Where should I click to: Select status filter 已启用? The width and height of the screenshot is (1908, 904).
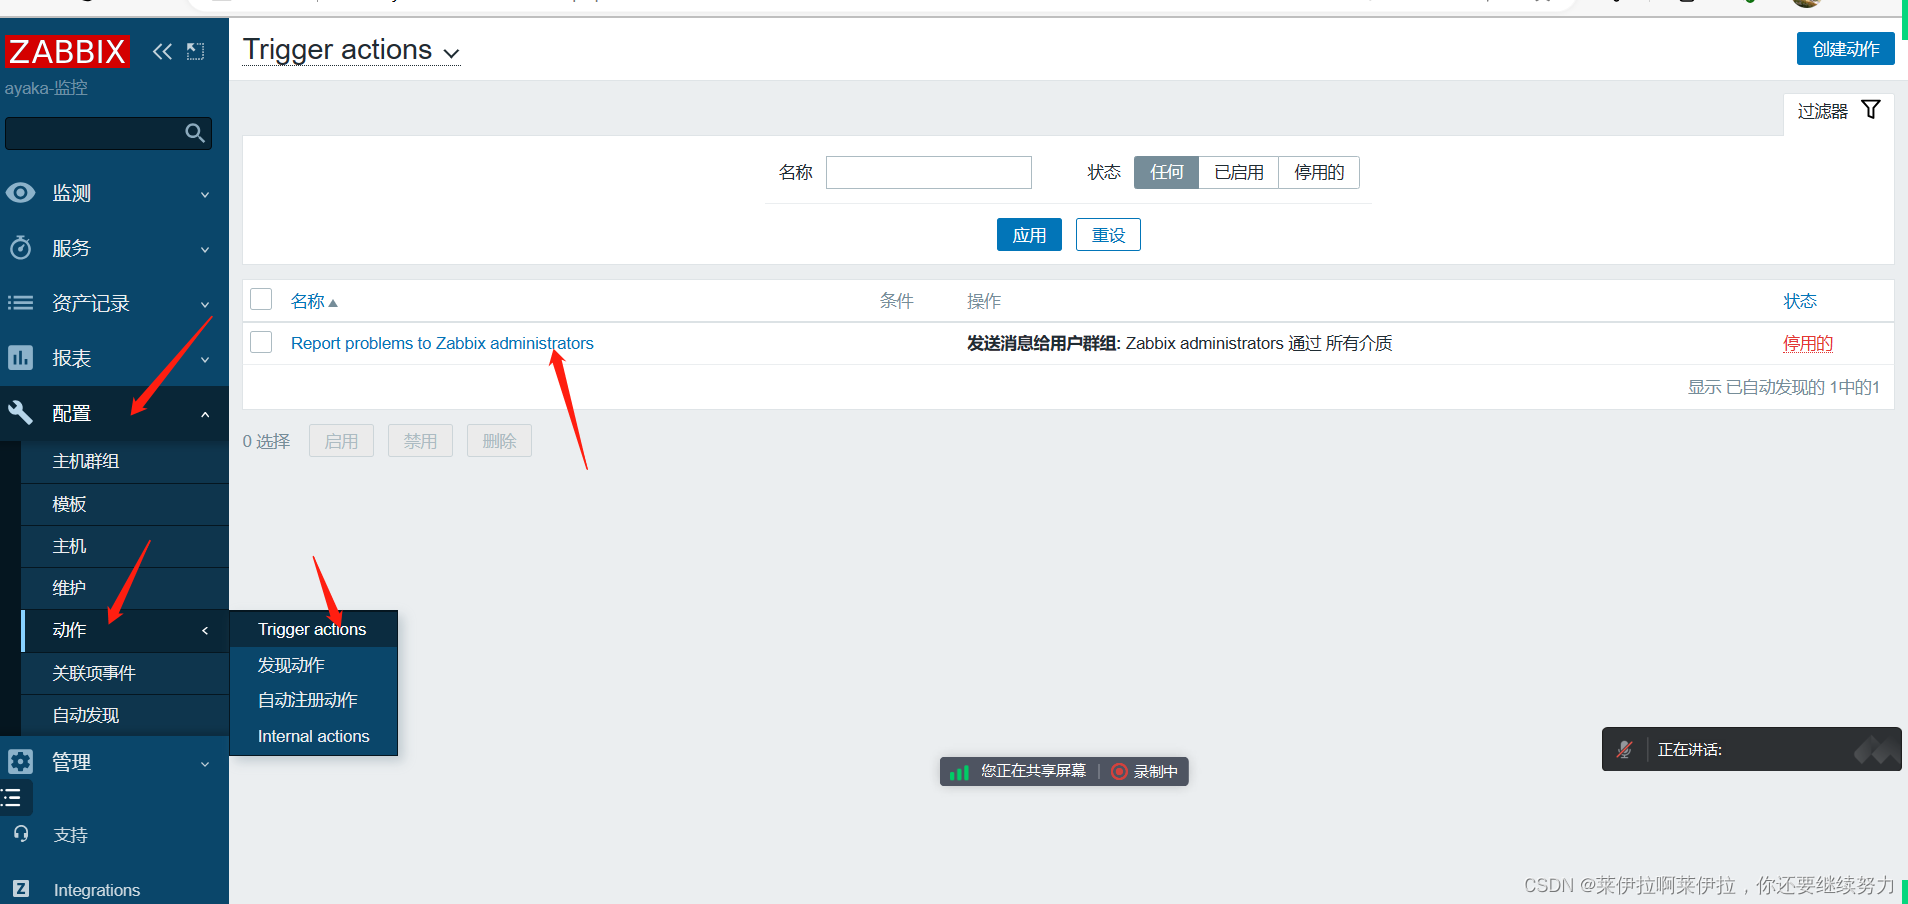point(1239,172)
